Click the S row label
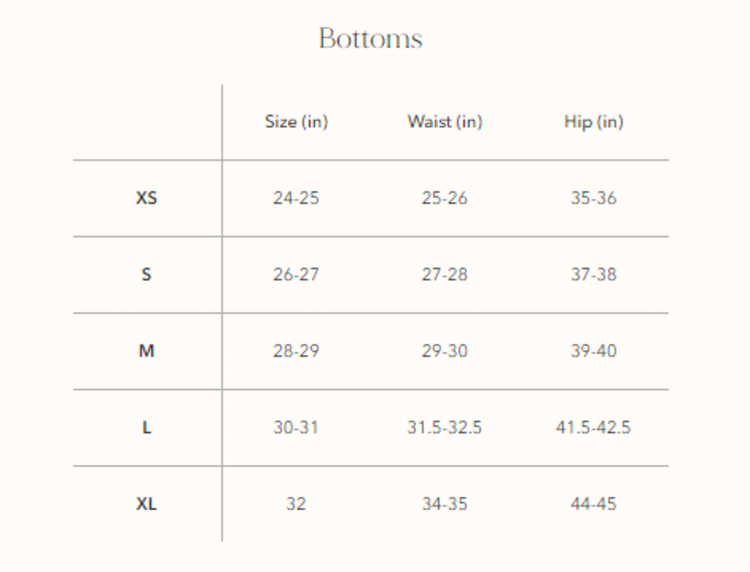The width and height of the screenshot is (750, 572). (x=146, y=274)
